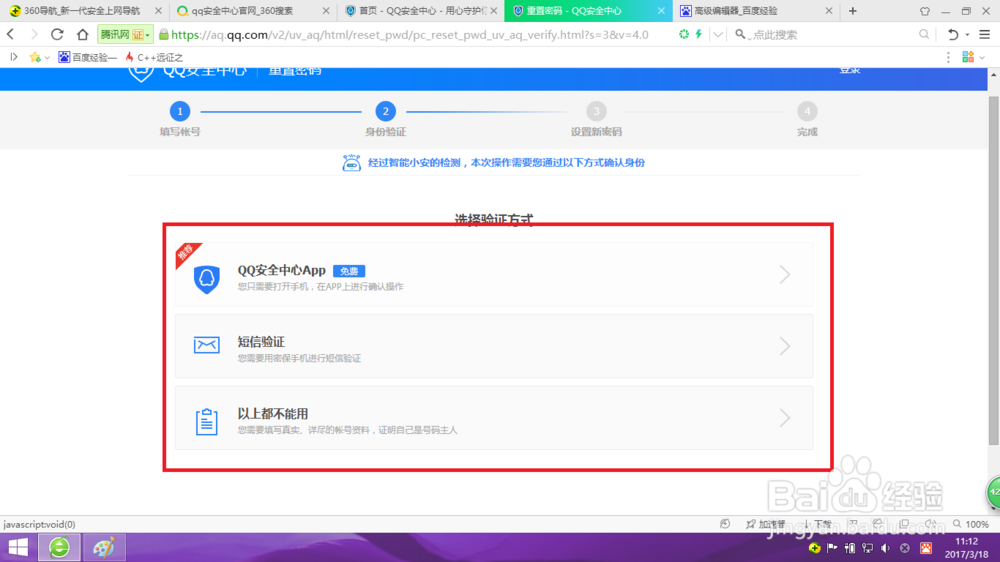Click the three-dot bookmarks overflow icon

tap(948, 57)
